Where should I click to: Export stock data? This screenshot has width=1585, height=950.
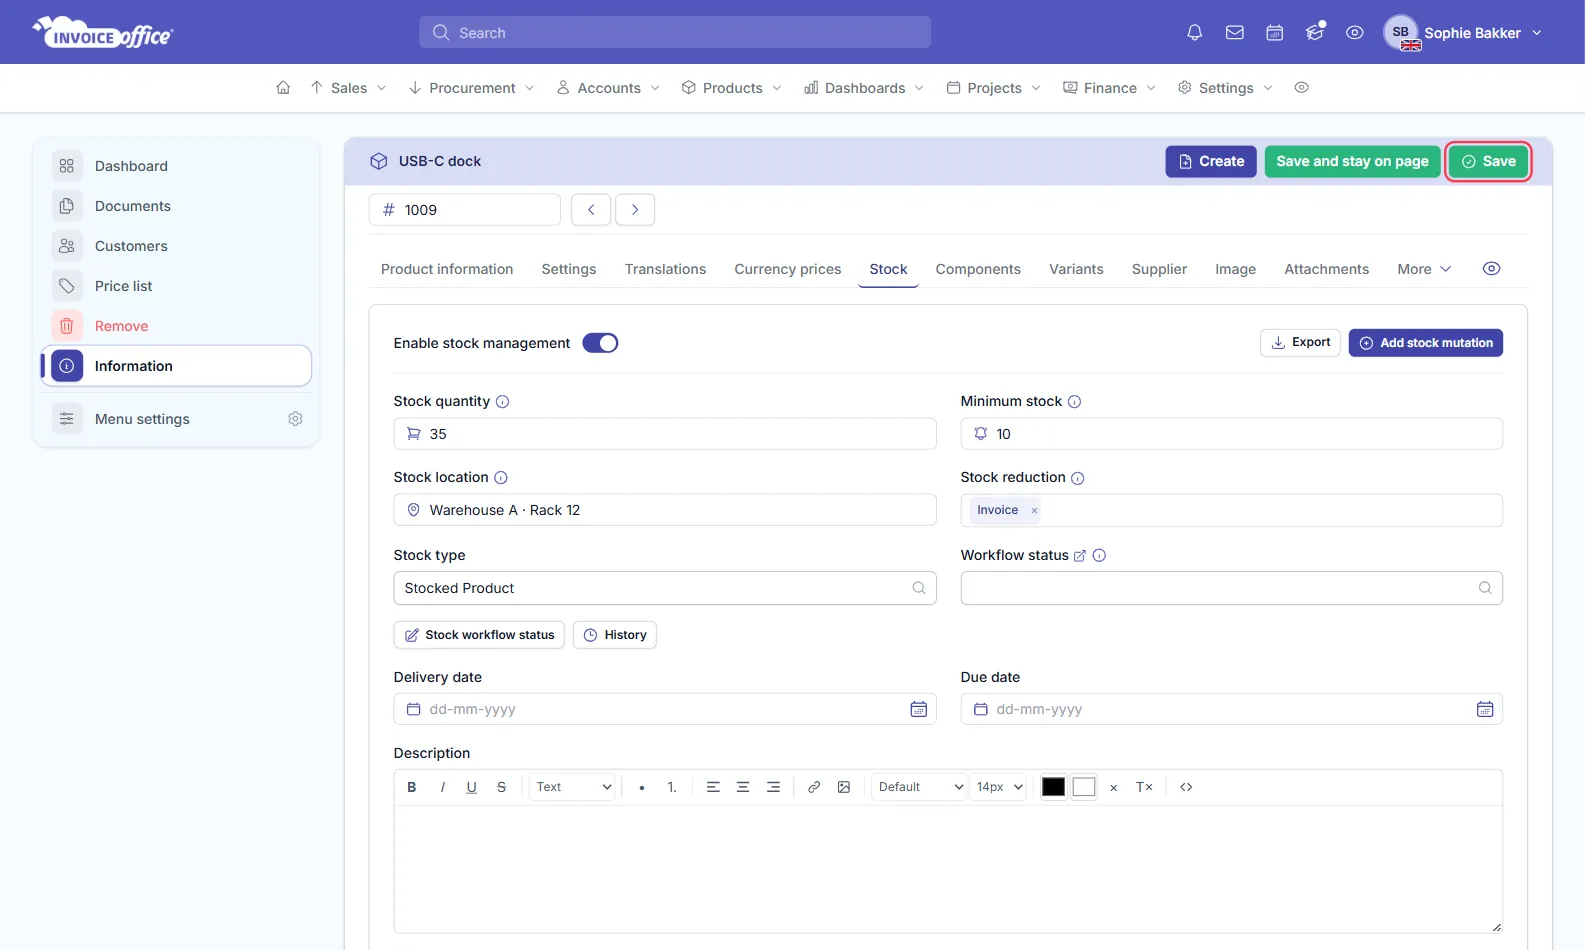[x=1300, y=343]
